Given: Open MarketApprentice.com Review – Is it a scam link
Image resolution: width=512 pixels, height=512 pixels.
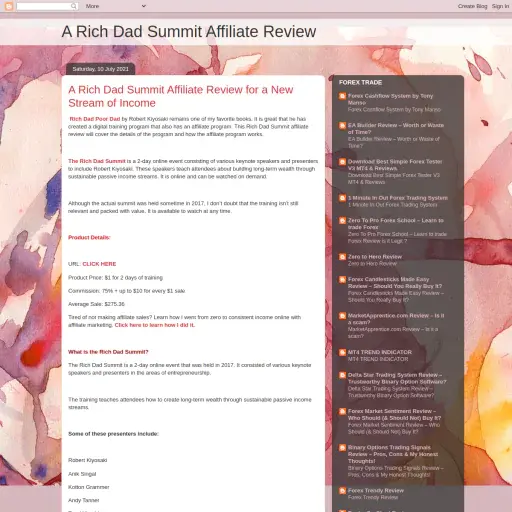Looking at the screenshot, I should tap(396, 319).
